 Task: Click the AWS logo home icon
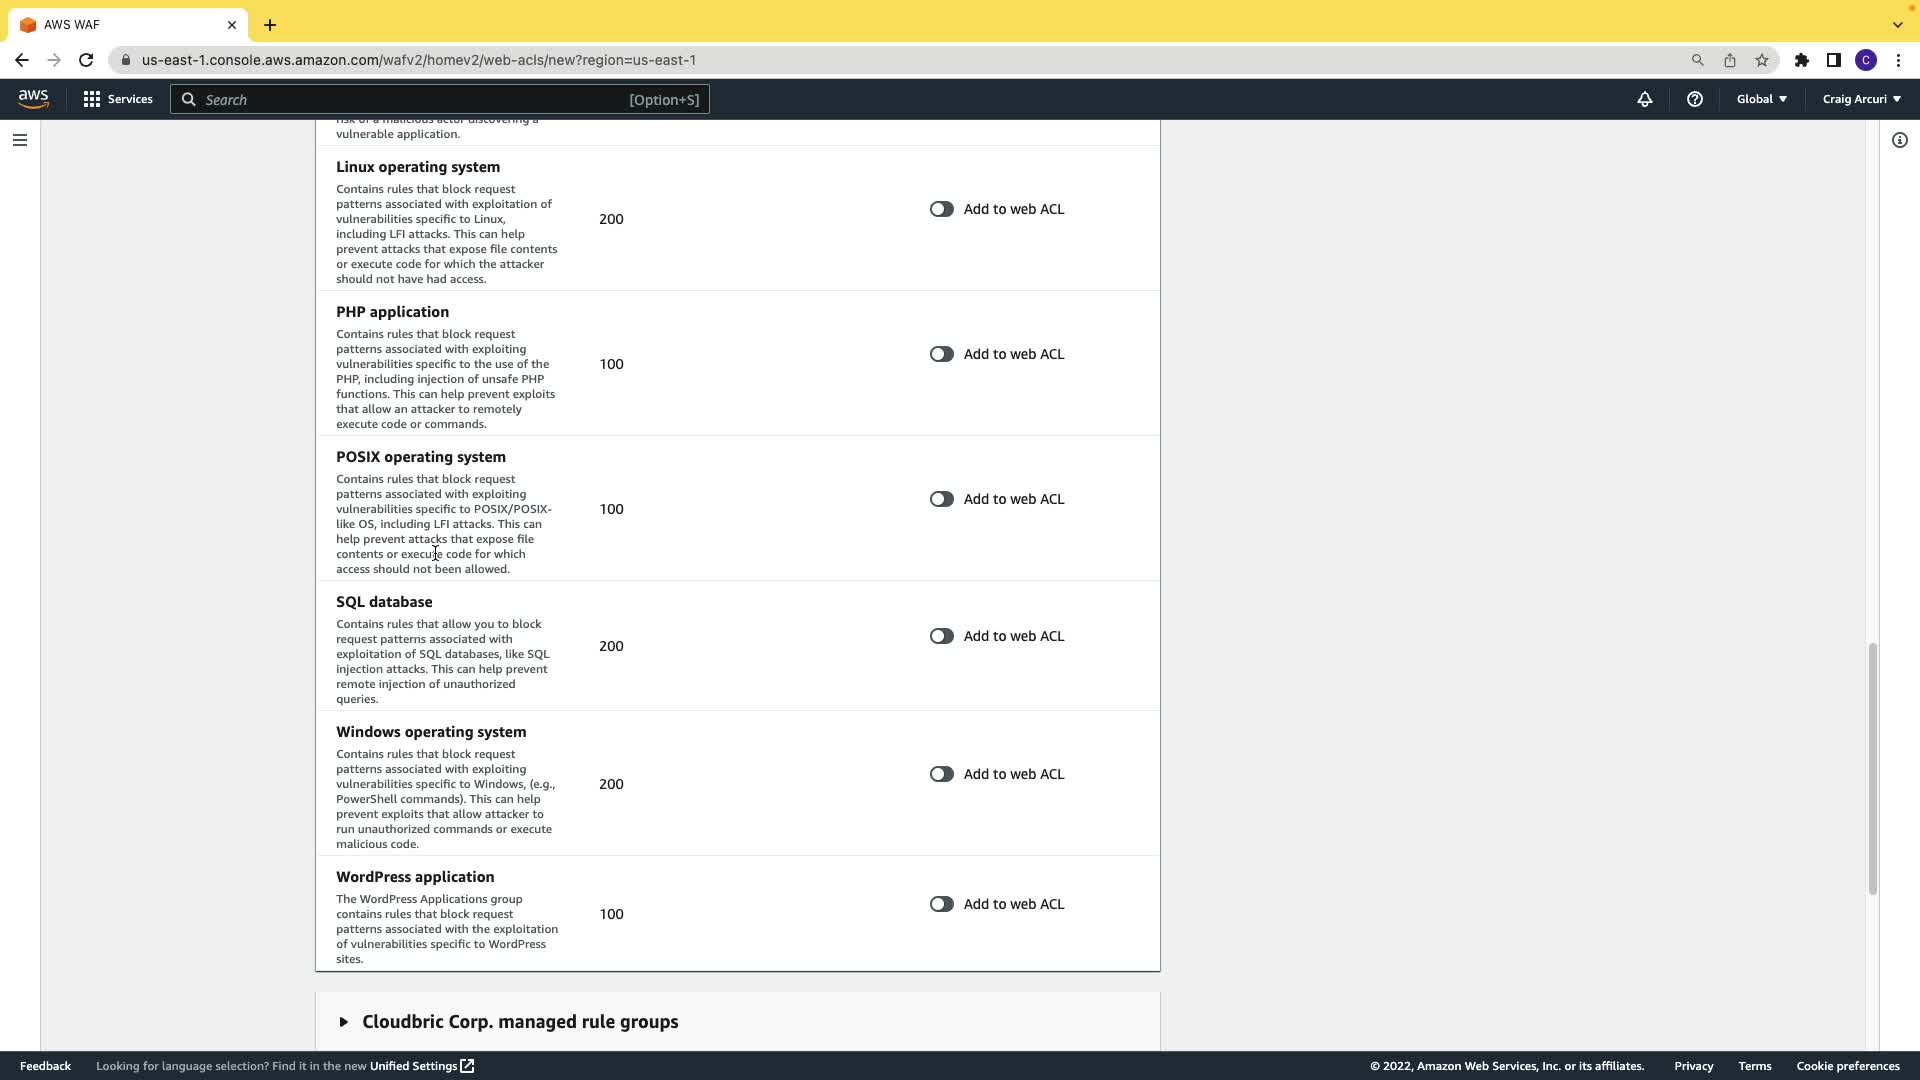click(33, 99)
